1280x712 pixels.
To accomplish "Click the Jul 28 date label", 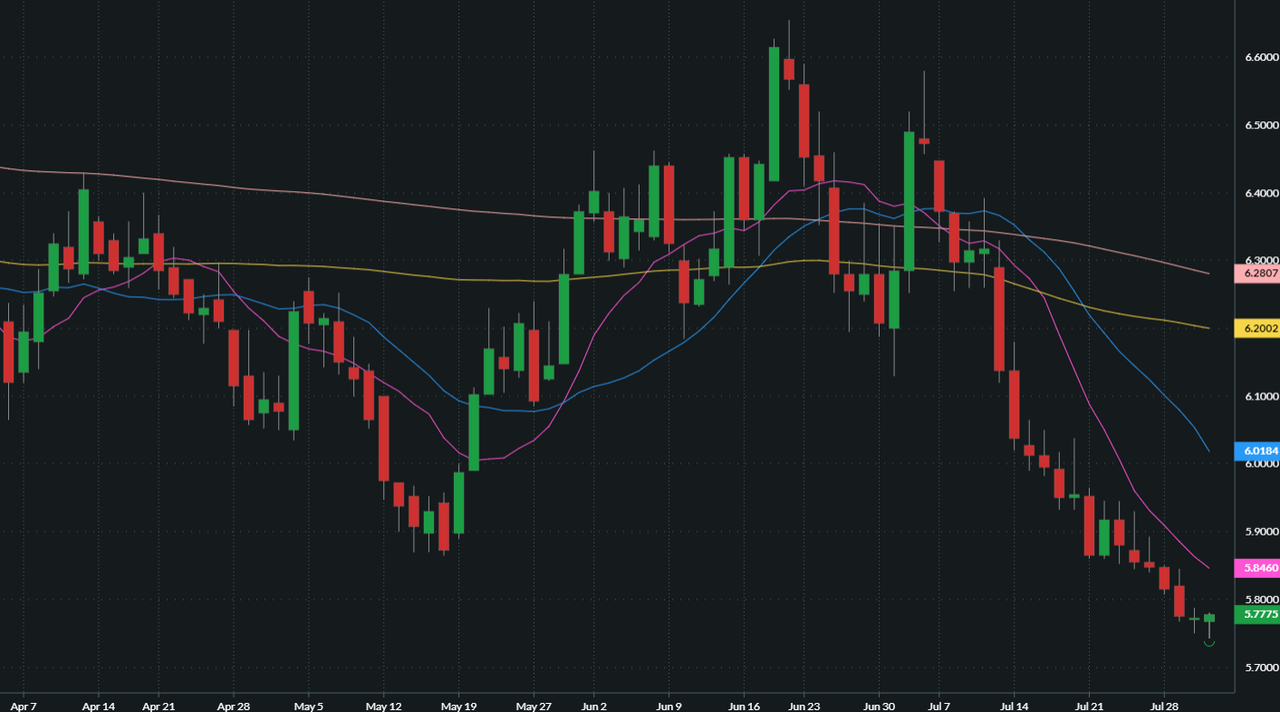I will click(x=1165, y=704).
